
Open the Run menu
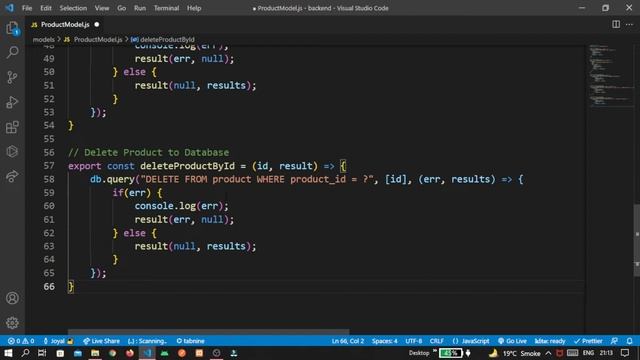[140, 8]
